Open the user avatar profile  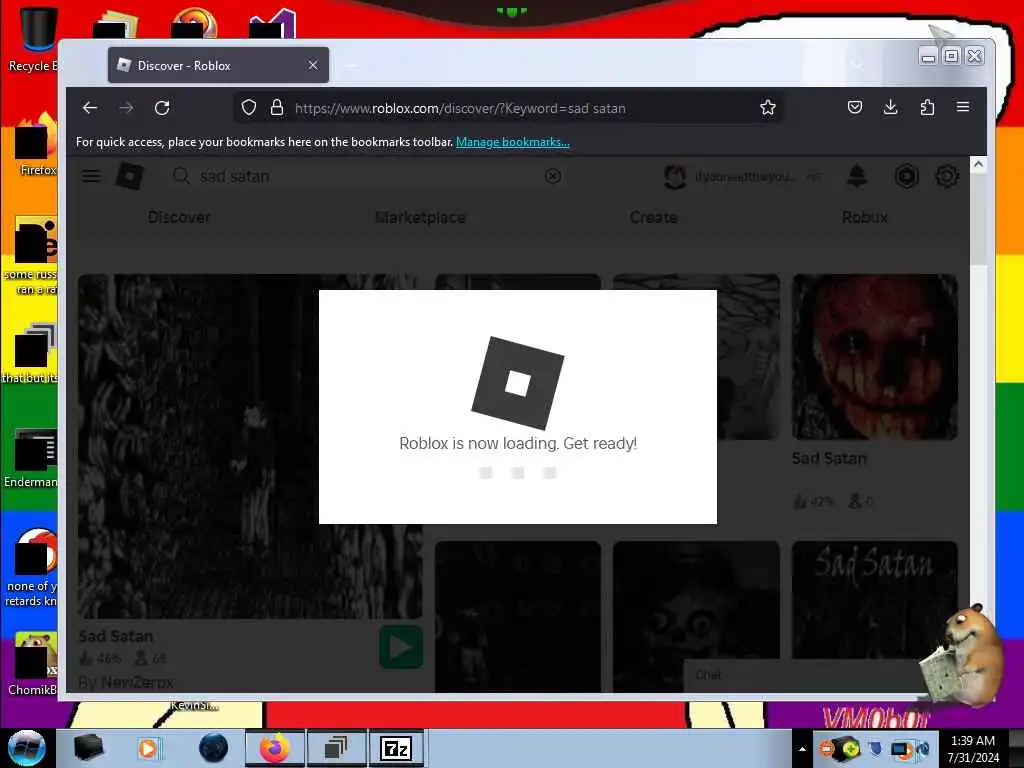[x=675, y=176]
